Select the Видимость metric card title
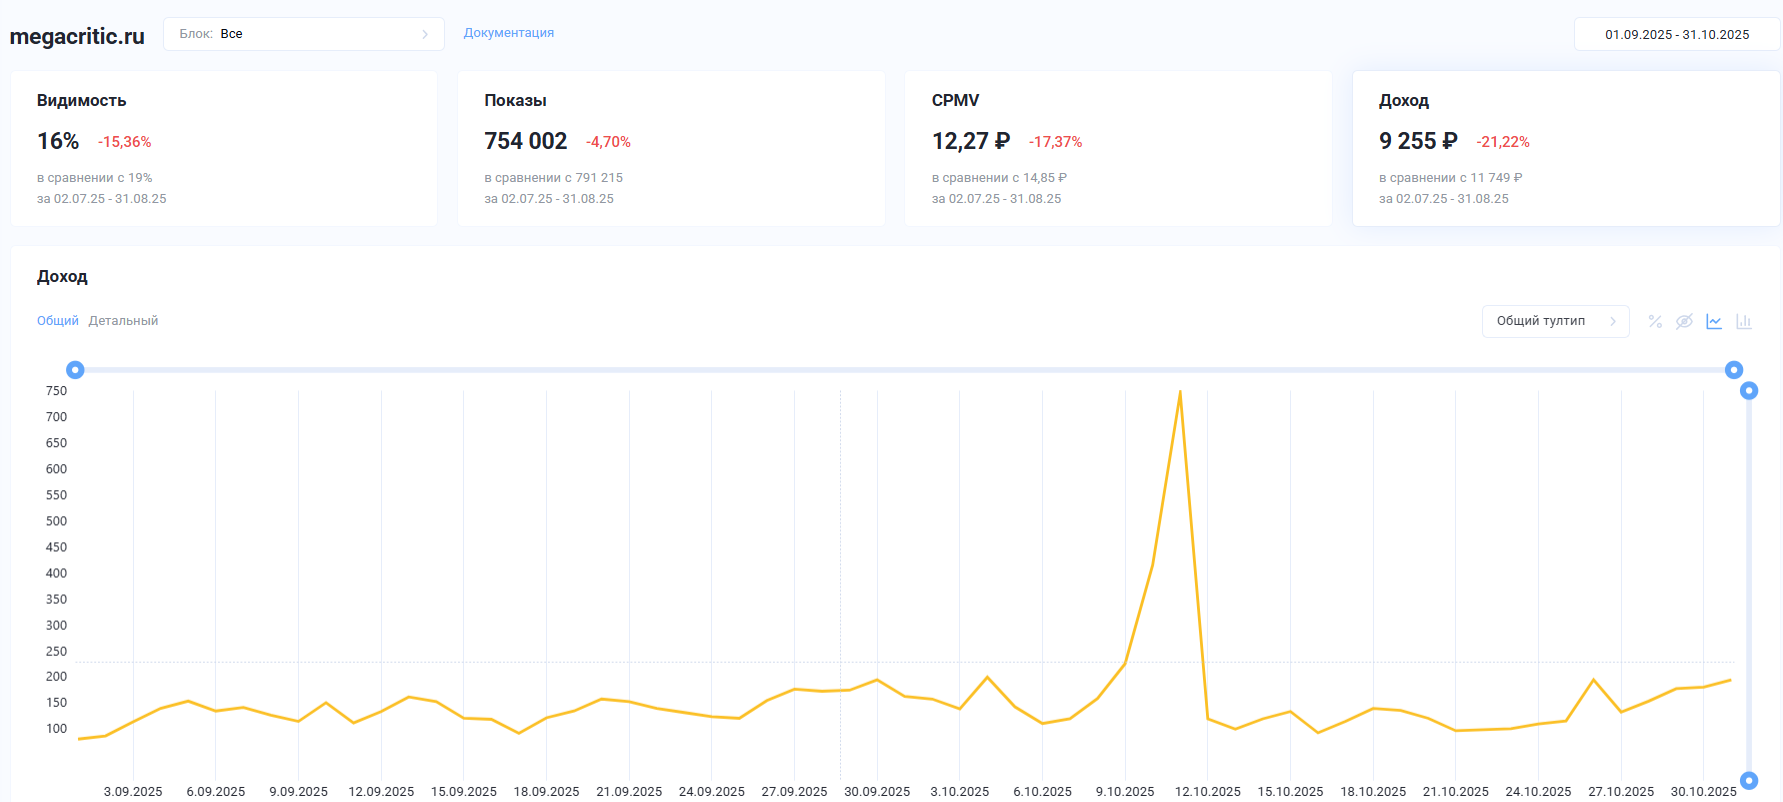 coord(81,101)
